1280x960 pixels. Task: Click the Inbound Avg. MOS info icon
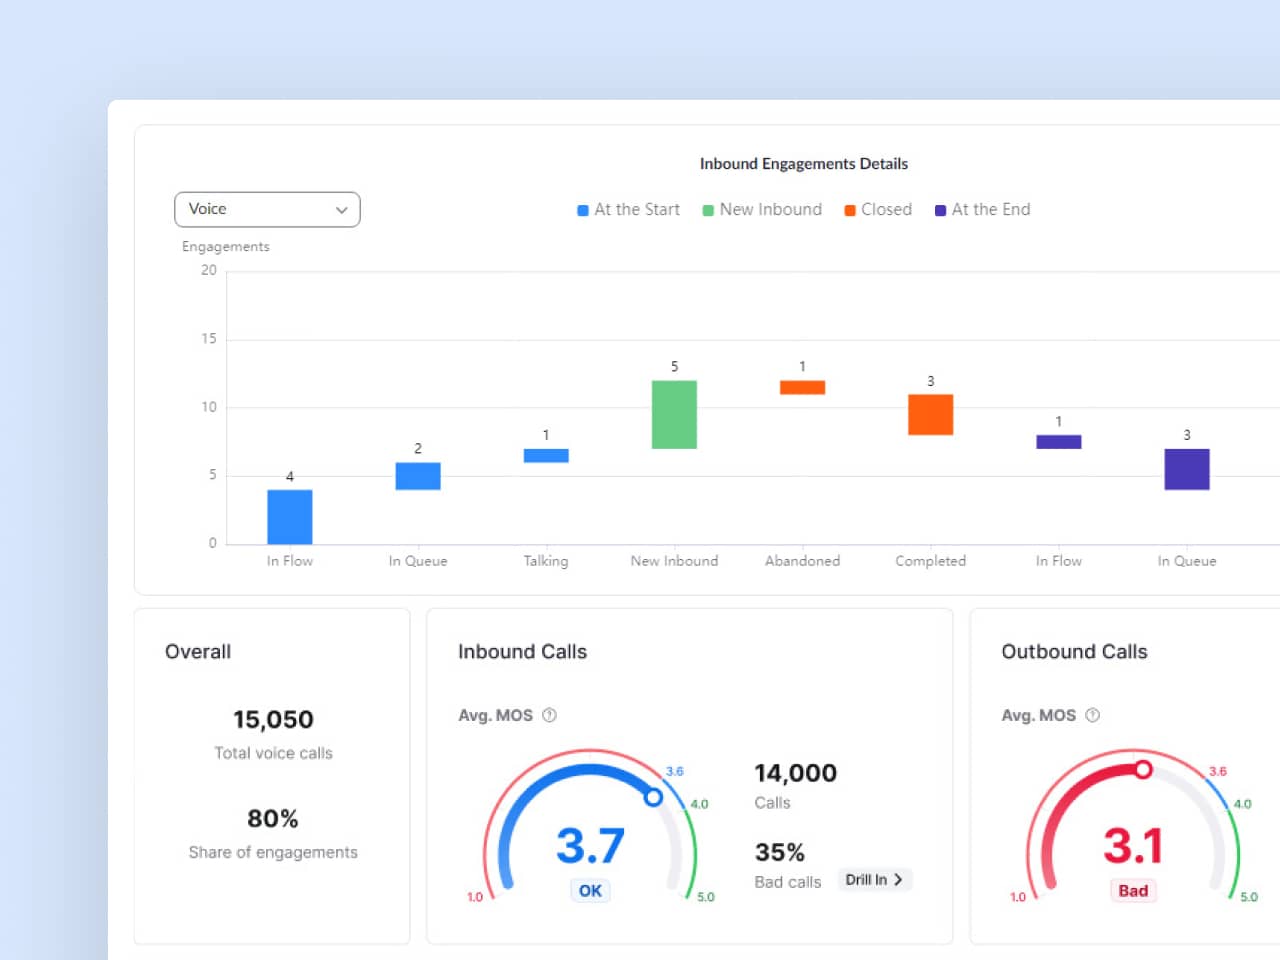click(x=549, y=715)
